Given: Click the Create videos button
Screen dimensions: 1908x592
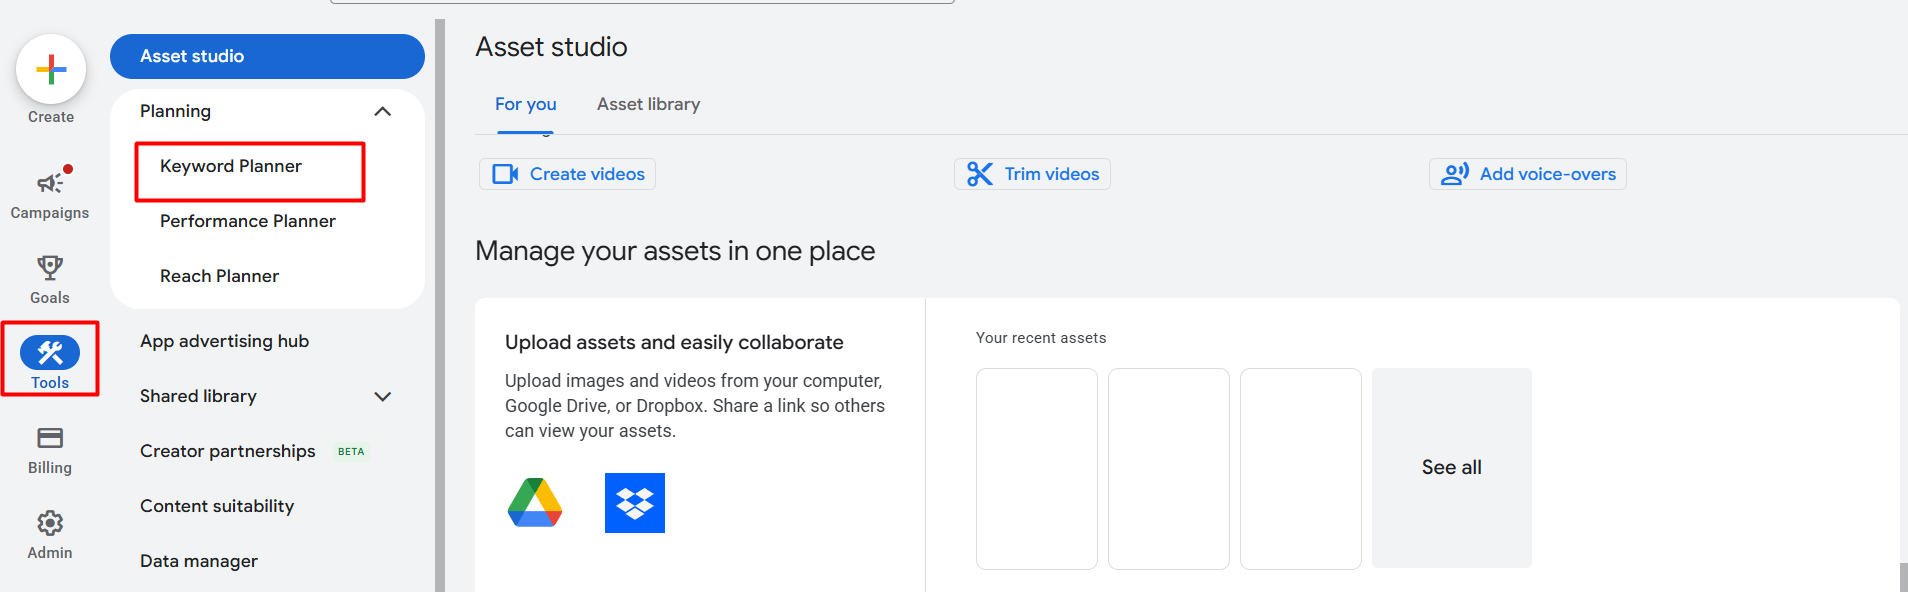Looking at the screenshot, I should tap(567, 174).
